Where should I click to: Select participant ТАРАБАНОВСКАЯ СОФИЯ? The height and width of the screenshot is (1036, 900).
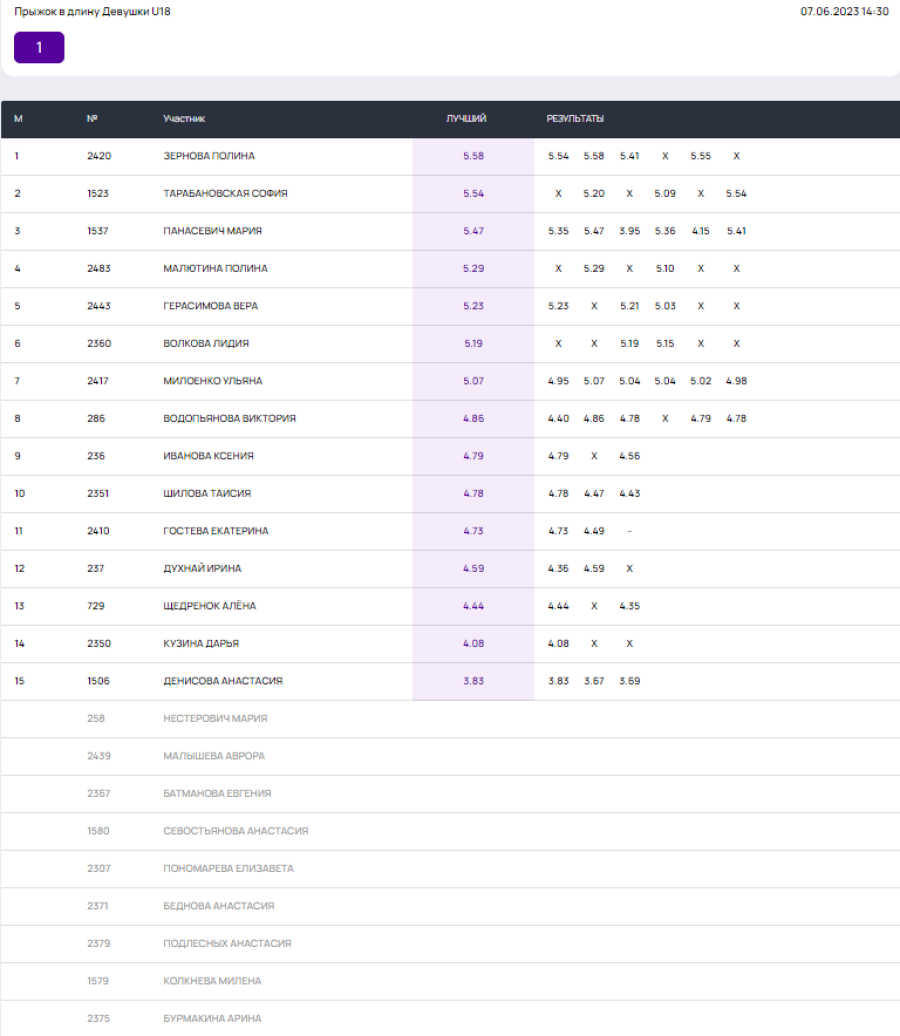pyautogui.click(x=225, y=193)
